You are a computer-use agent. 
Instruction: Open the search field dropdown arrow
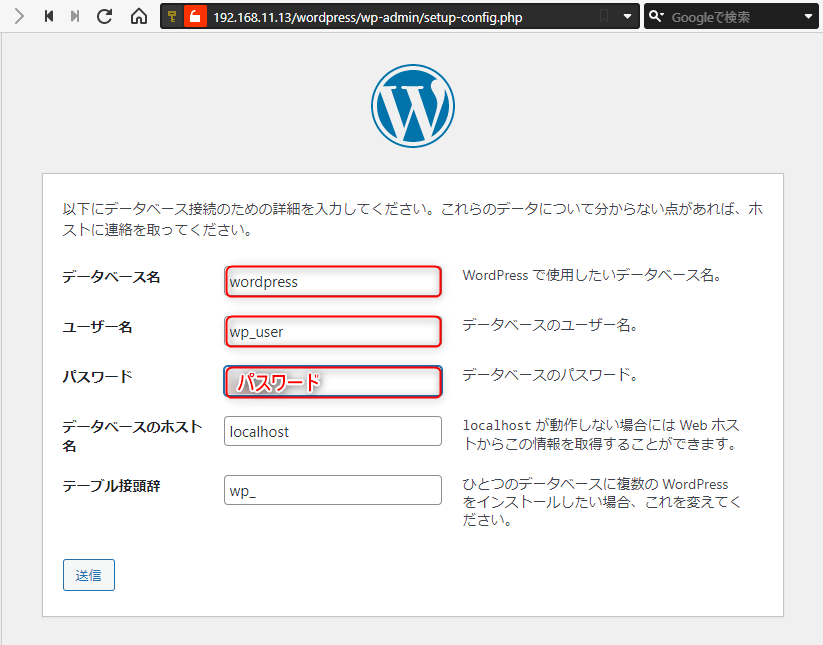(808, 17)
